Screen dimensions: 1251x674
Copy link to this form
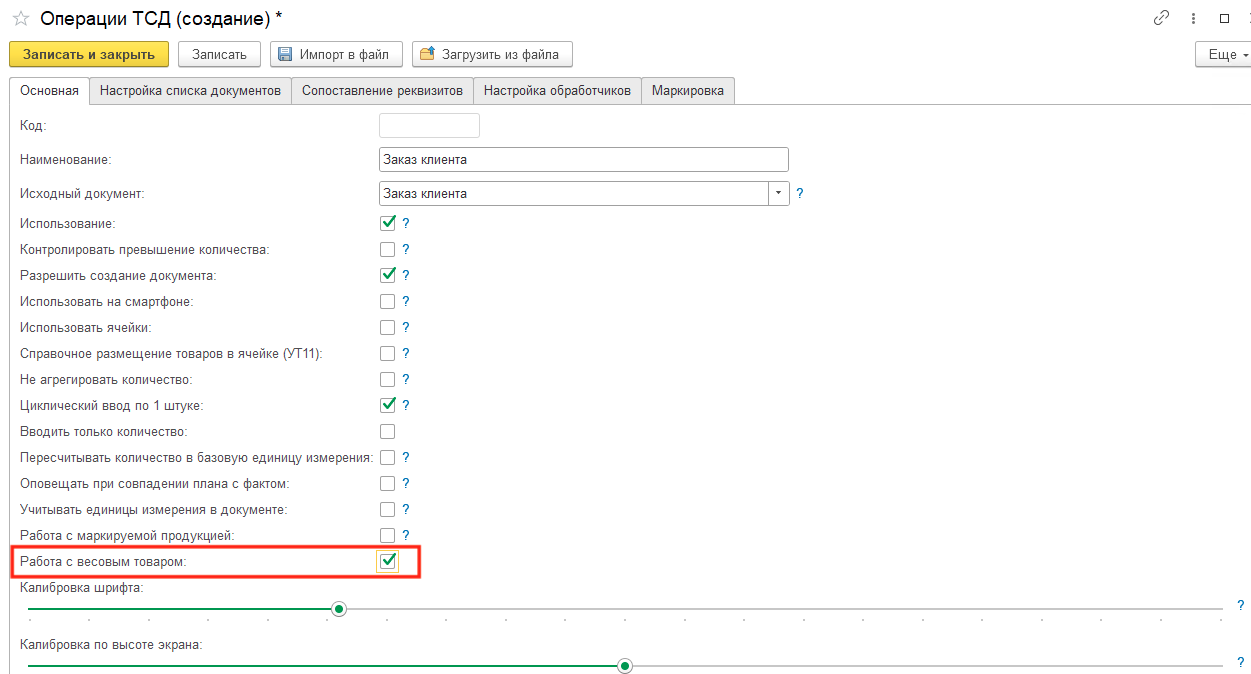(1161, 18)
